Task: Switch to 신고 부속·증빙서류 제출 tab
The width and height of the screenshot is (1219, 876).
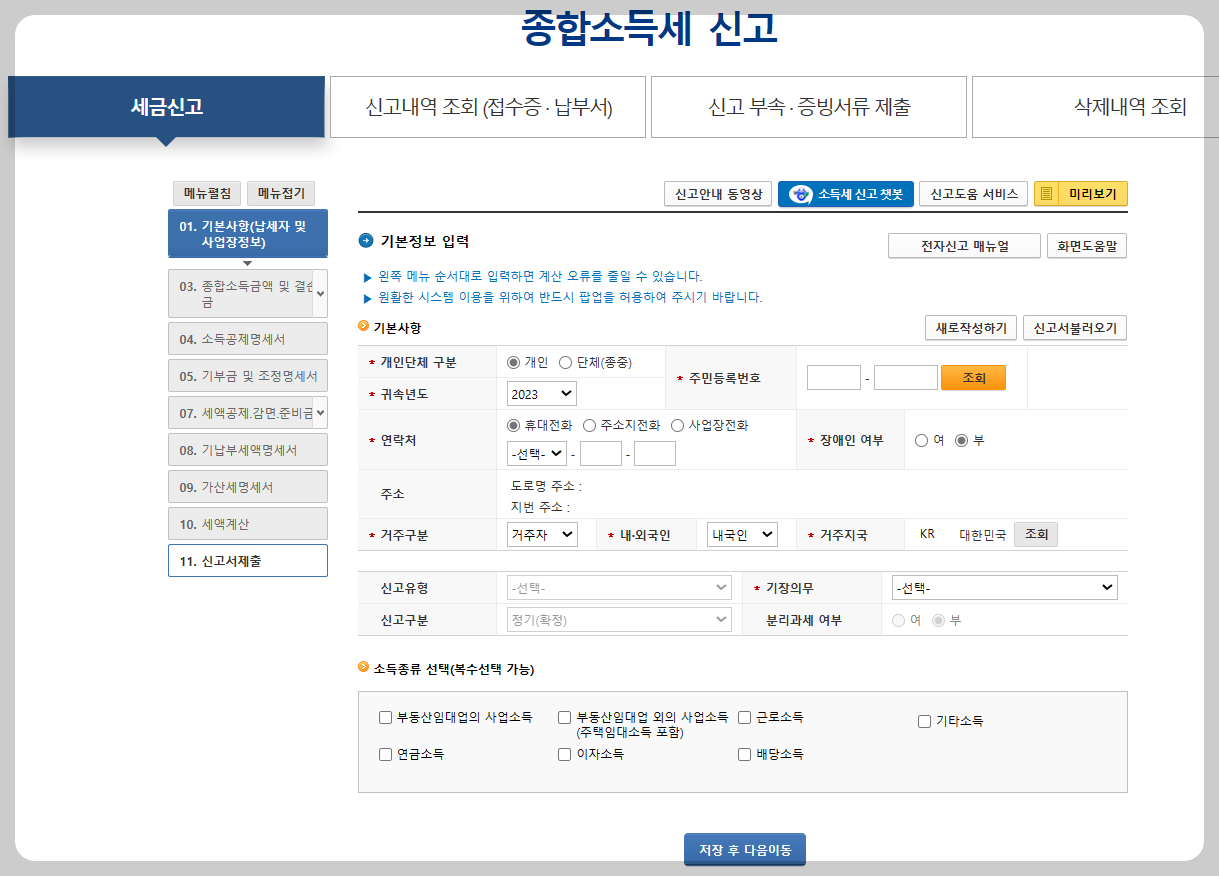Action: [809, 107]
